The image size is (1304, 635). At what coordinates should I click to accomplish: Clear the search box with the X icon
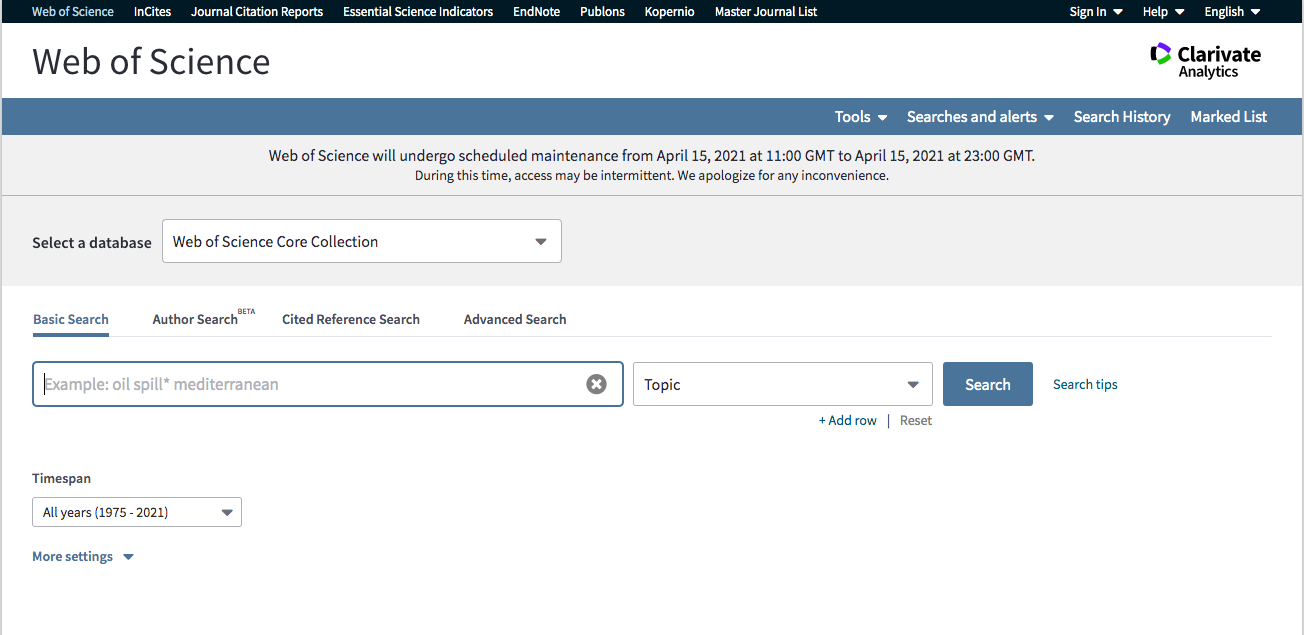pyautogui.click(x=596, y=384)
